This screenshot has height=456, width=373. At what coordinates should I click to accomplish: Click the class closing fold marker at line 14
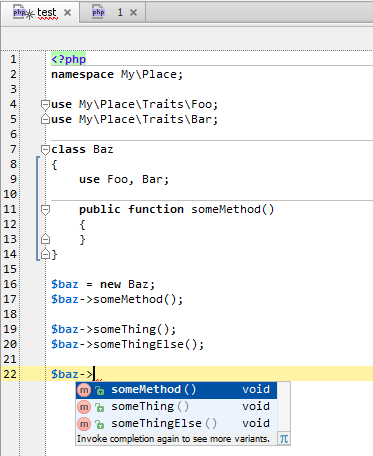tap(45, 254)
